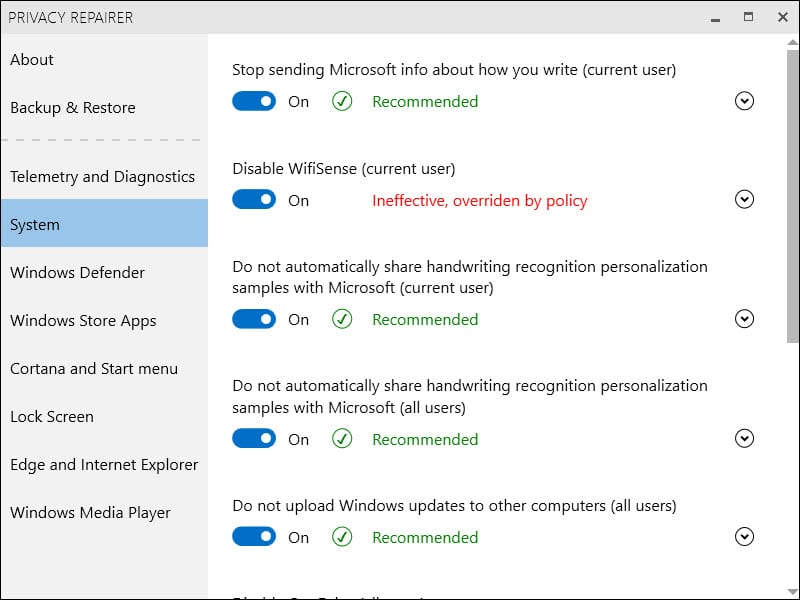800x600 pixels.
Task: Open the Telemetry and Diagnostics section
Action: 104,177
